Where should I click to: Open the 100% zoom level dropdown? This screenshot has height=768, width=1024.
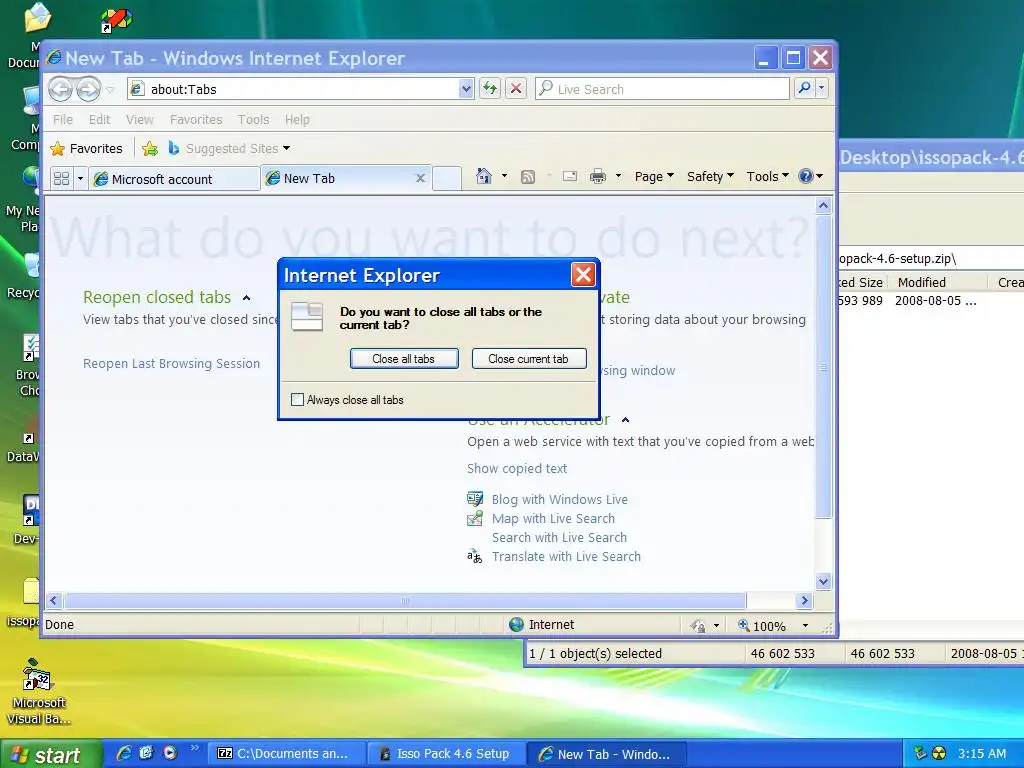click(x=805, y=626)
